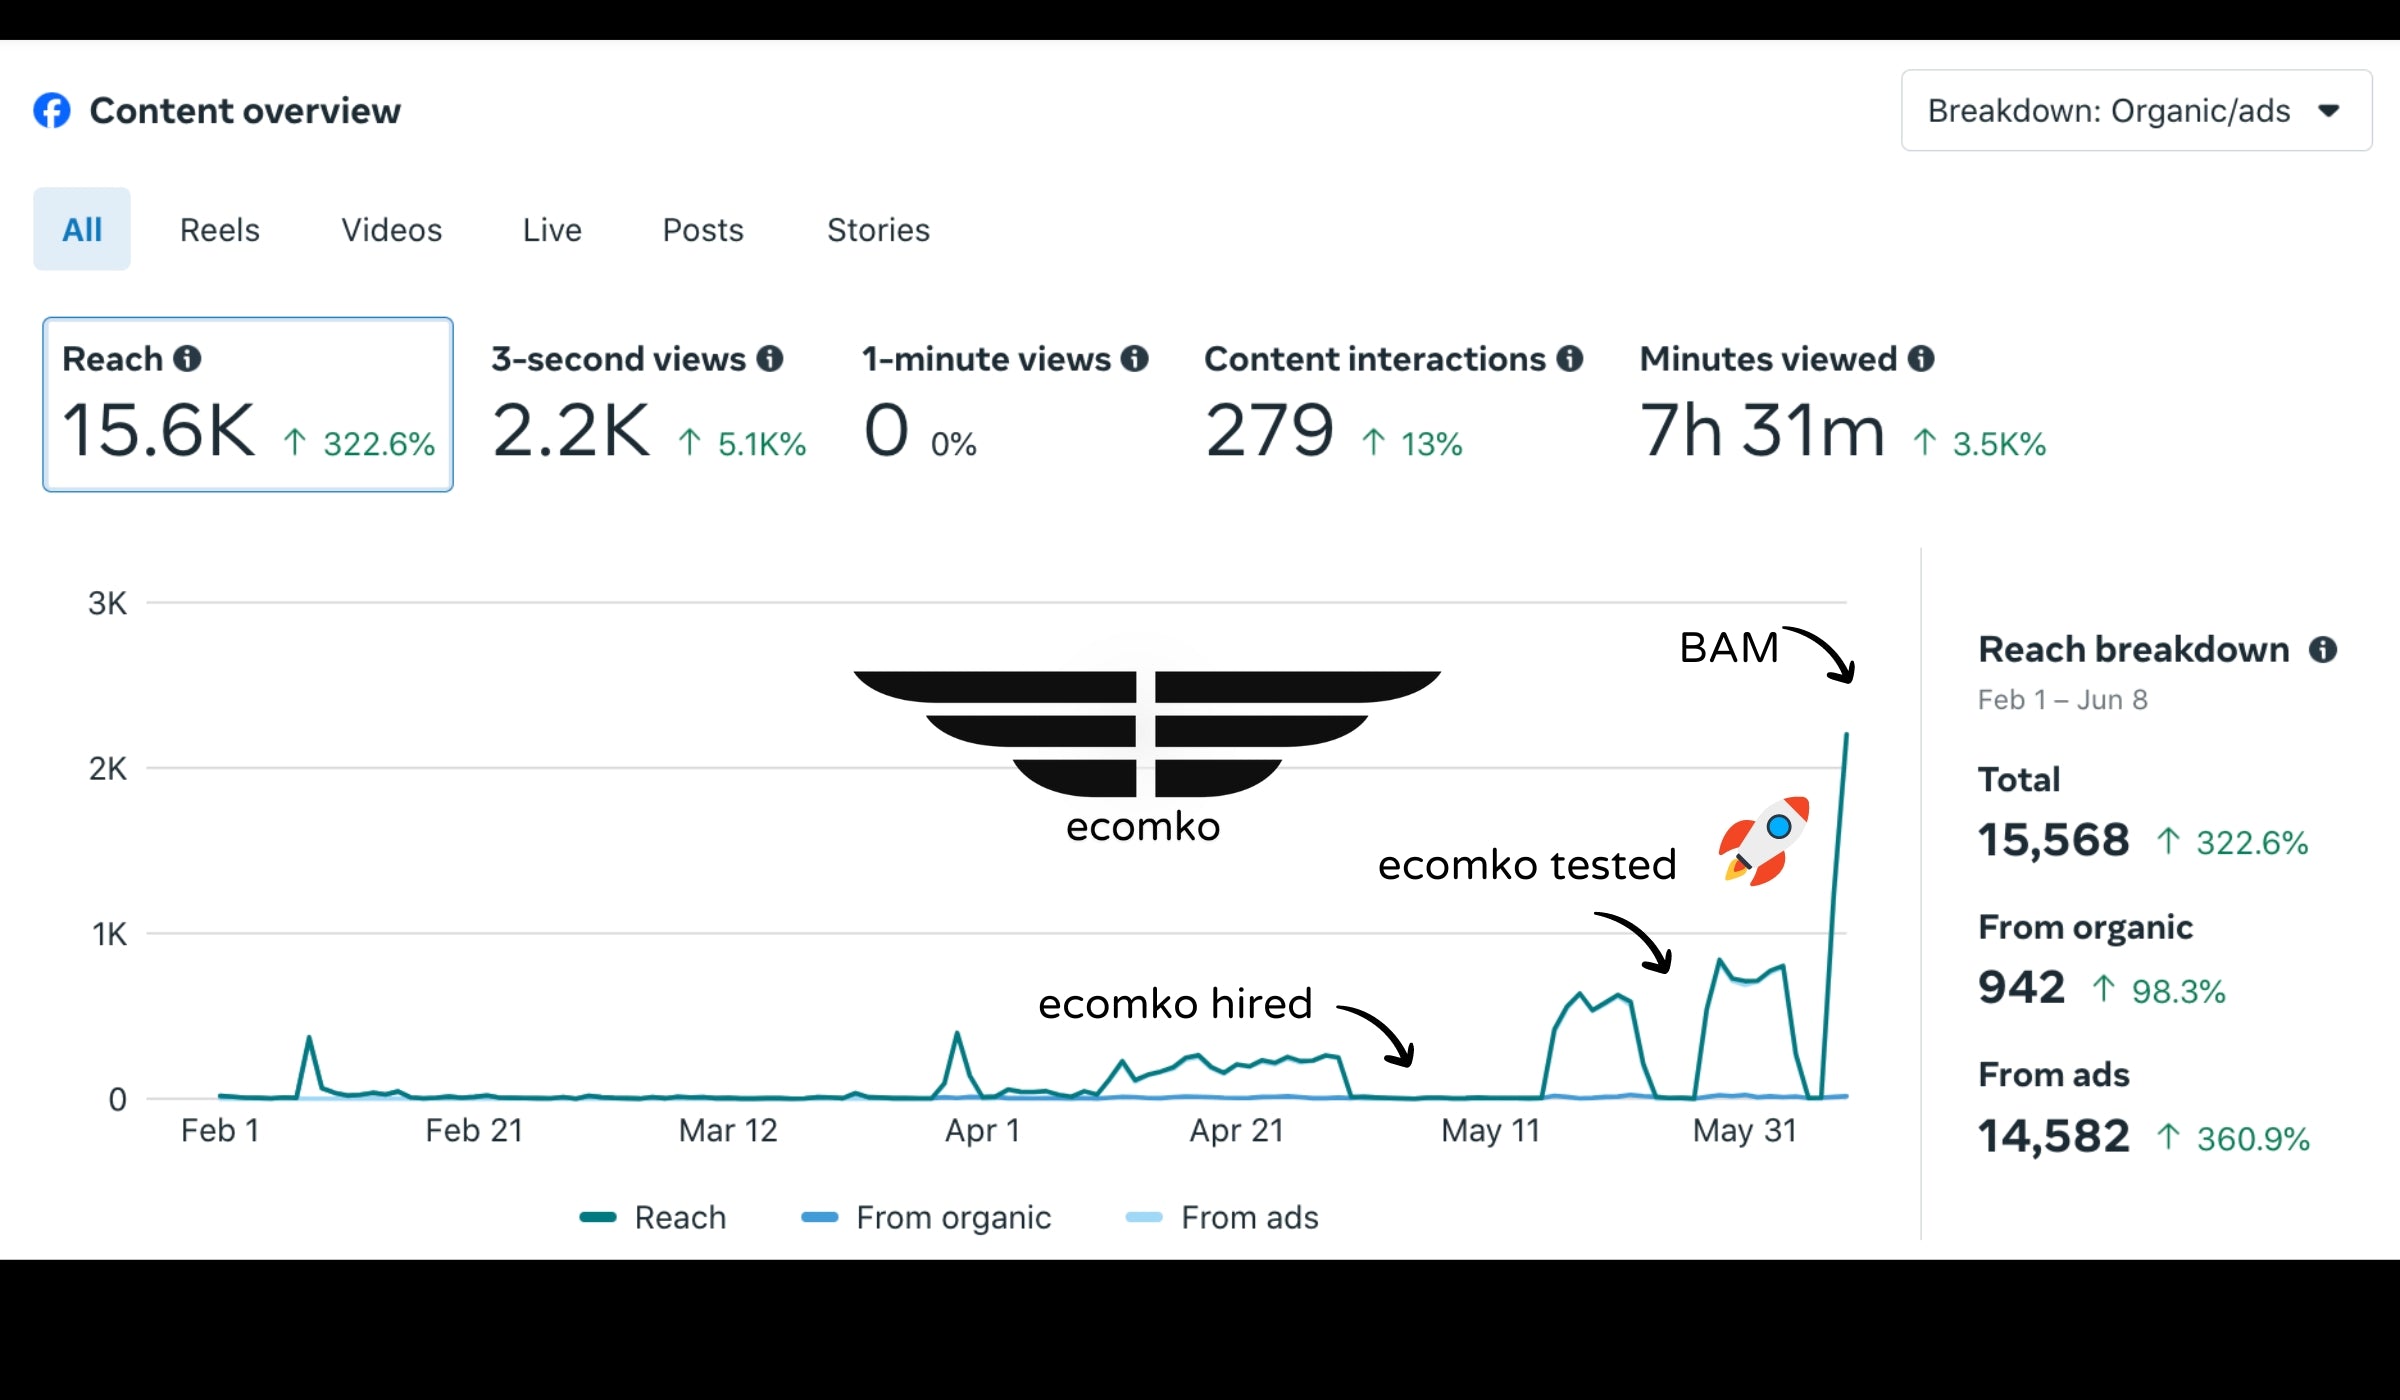The height and width of the screenshot is (1400, 2400).
Task: Click the Facebook logo icon
Action: tap(52, 110)
